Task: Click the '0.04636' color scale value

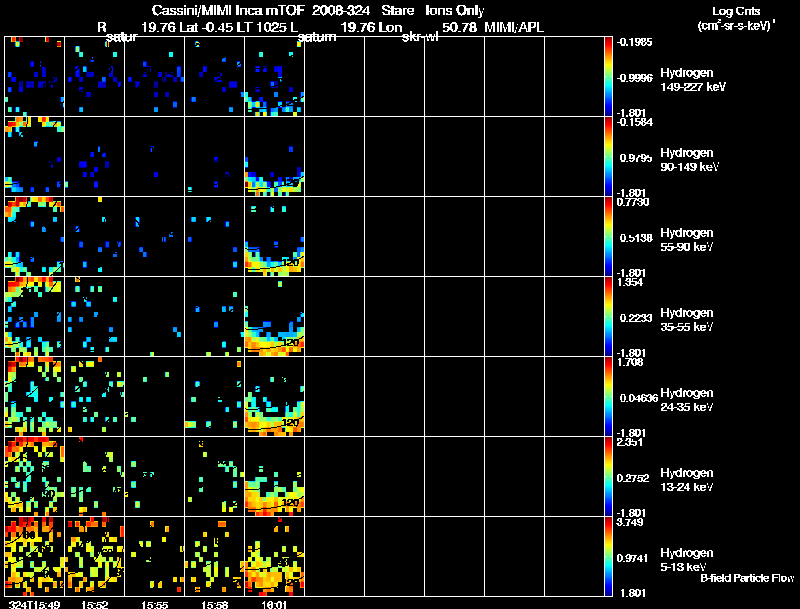Action: click(x=639, y=398)
